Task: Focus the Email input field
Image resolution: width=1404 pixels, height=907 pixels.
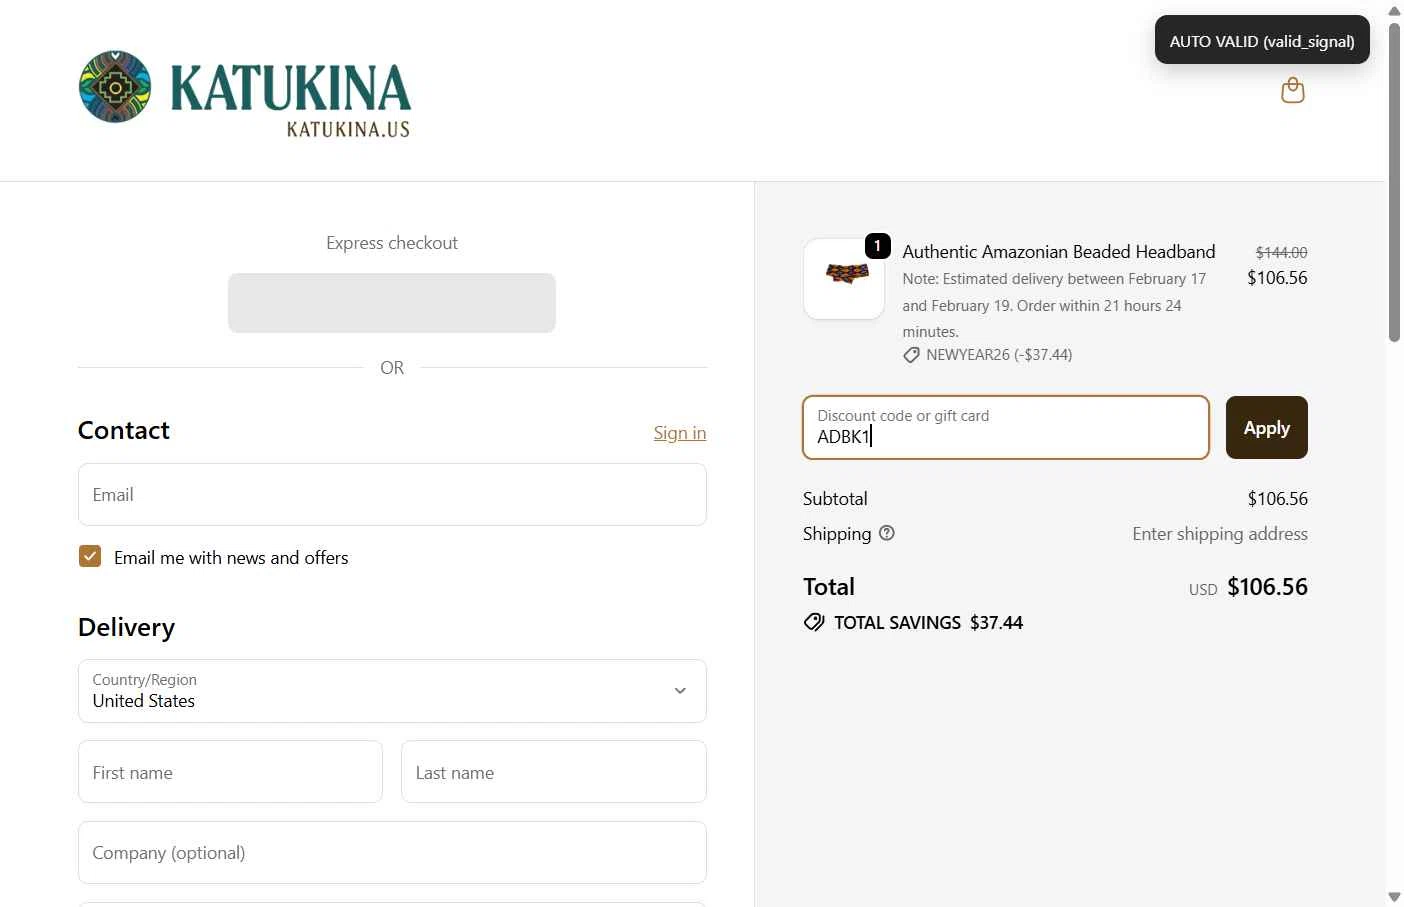Action: [392, 495]
